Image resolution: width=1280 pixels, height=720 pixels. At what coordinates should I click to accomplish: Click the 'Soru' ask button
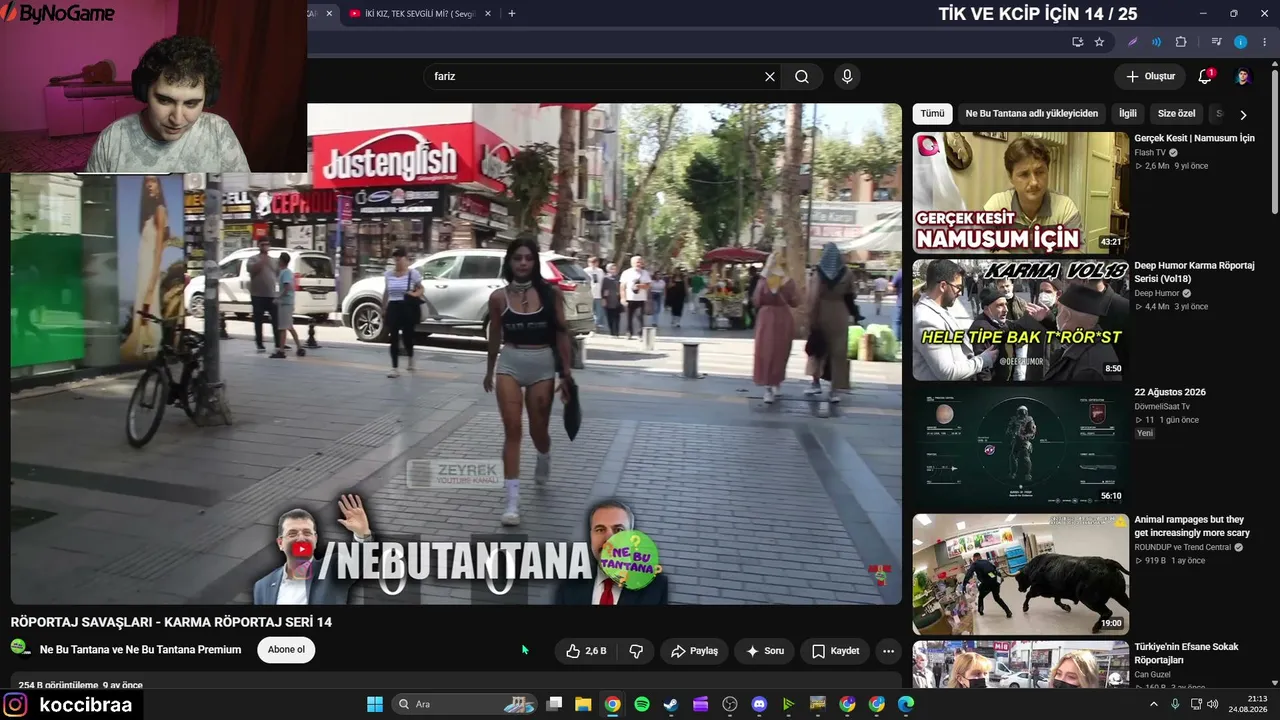[x=765, y=651]
